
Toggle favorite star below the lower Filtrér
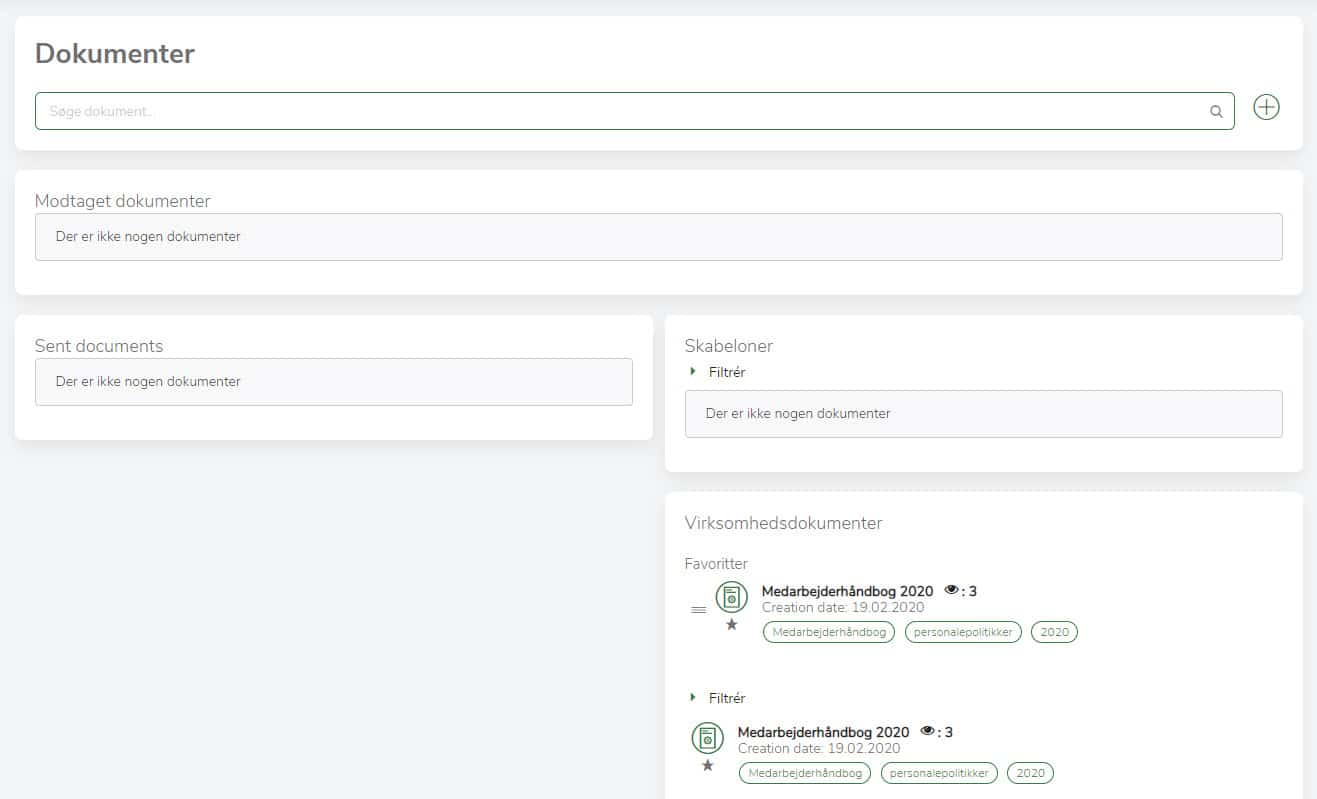[708, 765]
